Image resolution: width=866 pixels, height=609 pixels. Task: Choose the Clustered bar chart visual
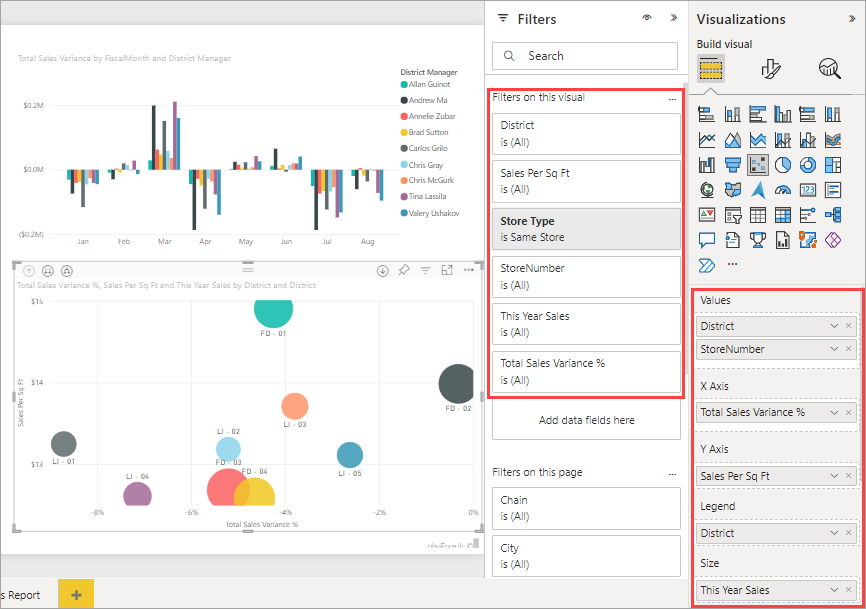click(x=758, y=114)
